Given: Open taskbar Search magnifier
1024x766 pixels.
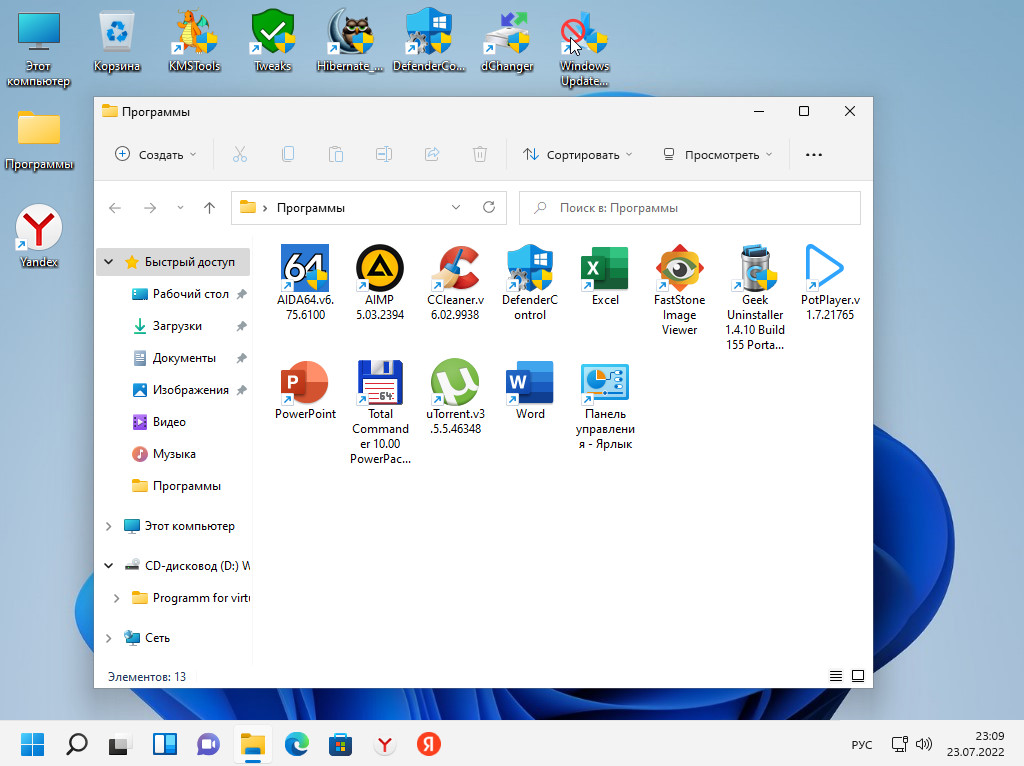Looking at the screenshot, I should pyautogui.click(x=76, y=744).
